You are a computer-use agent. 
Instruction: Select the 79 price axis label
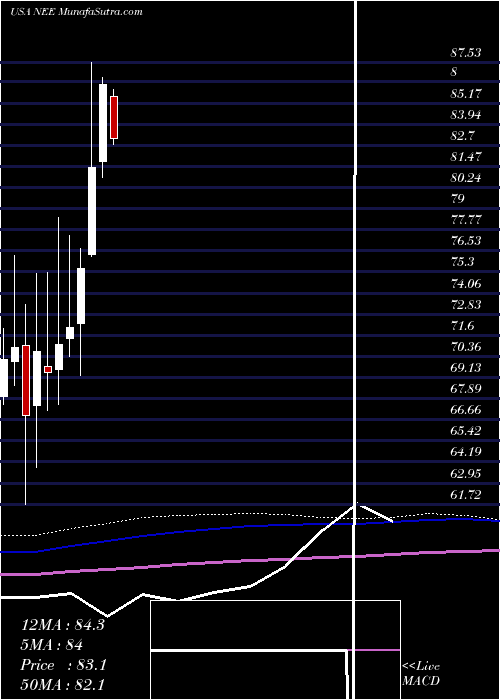(x=458, y=198)
